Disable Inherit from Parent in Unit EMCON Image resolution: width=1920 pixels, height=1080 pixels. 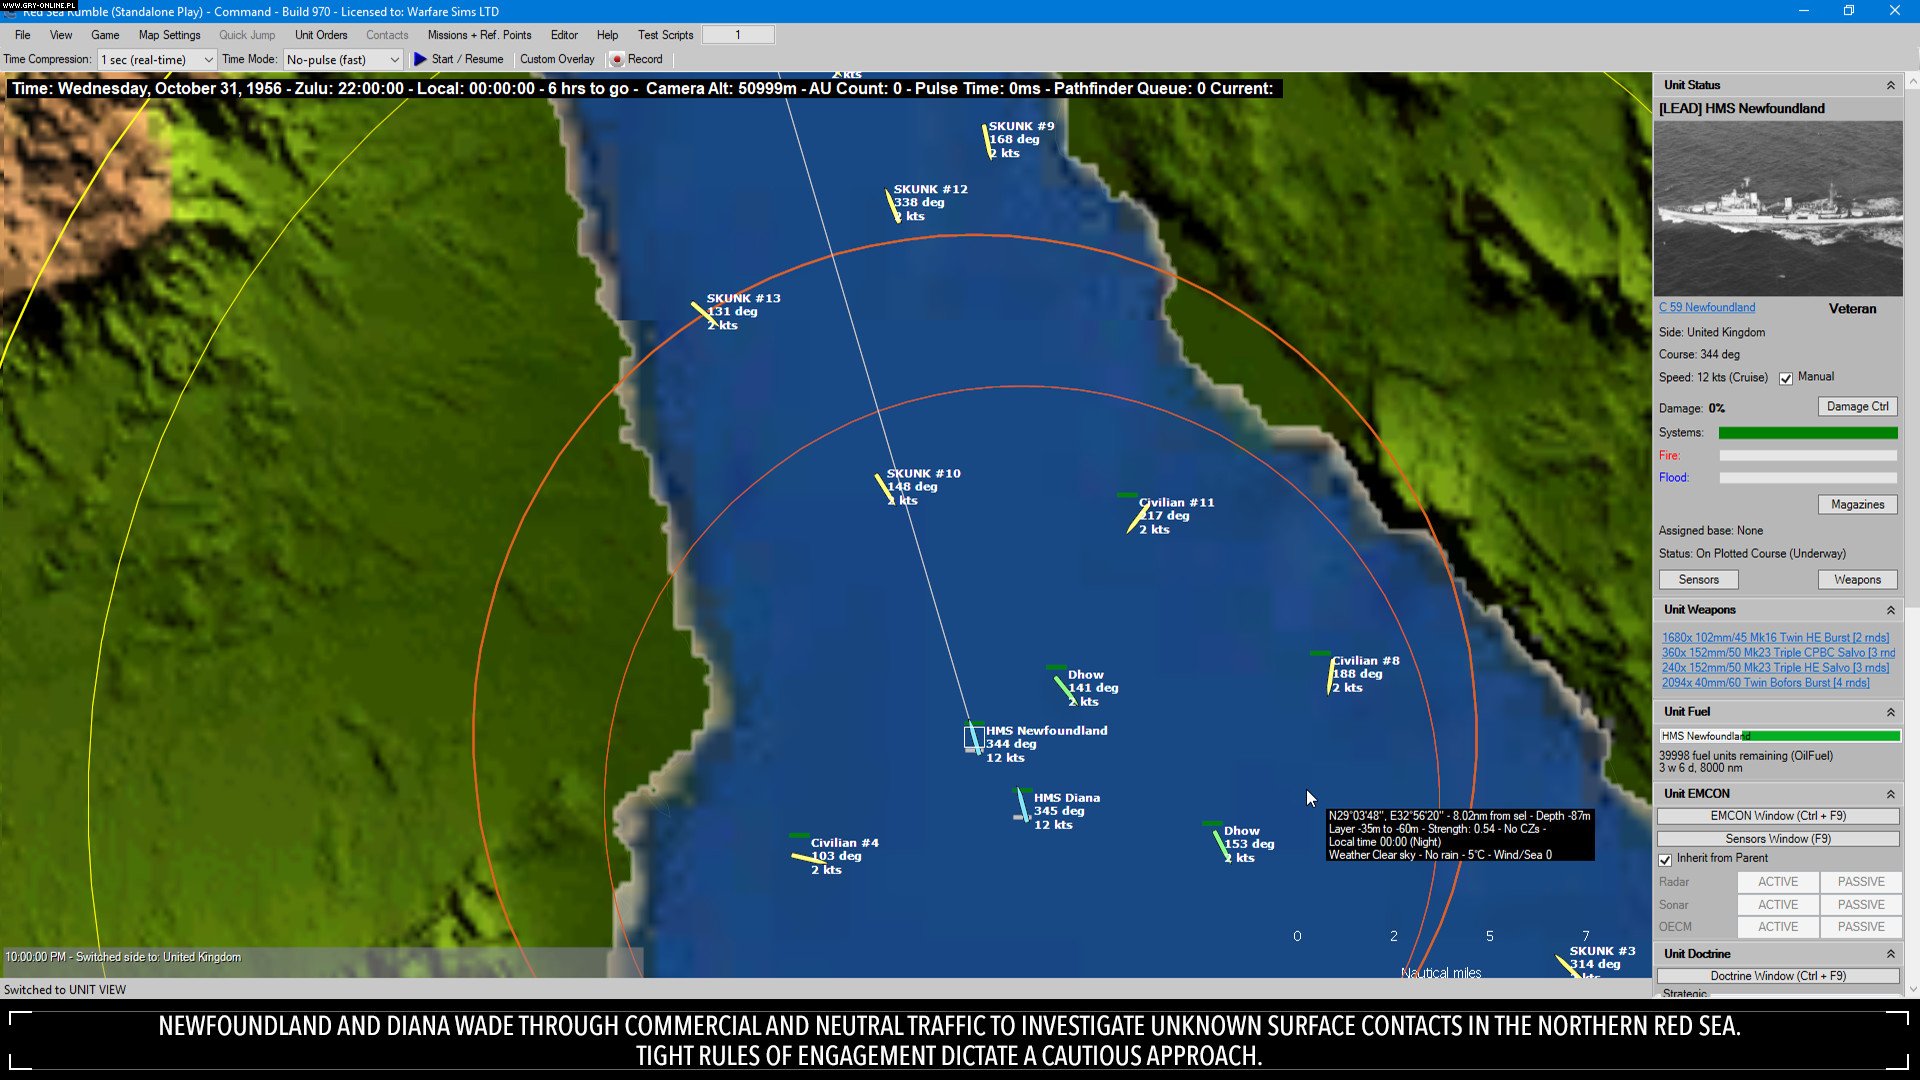[x=1665, y=860]
